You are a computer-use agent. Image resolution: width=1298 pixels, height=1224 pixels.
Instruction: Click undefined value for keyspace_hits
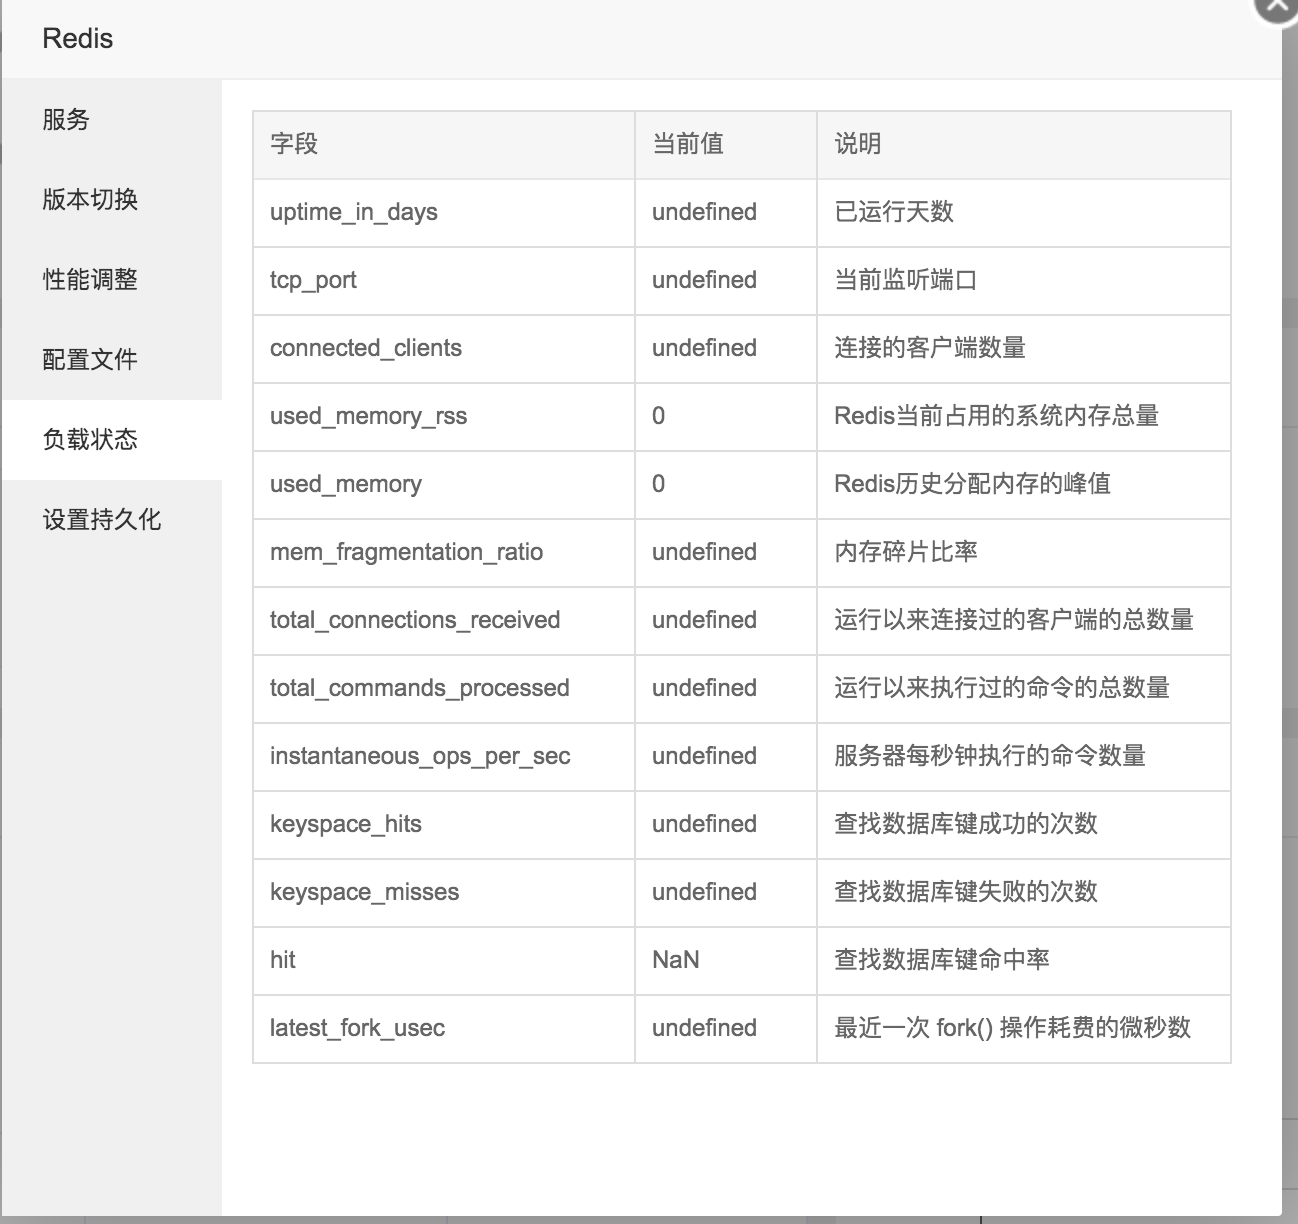704,824
